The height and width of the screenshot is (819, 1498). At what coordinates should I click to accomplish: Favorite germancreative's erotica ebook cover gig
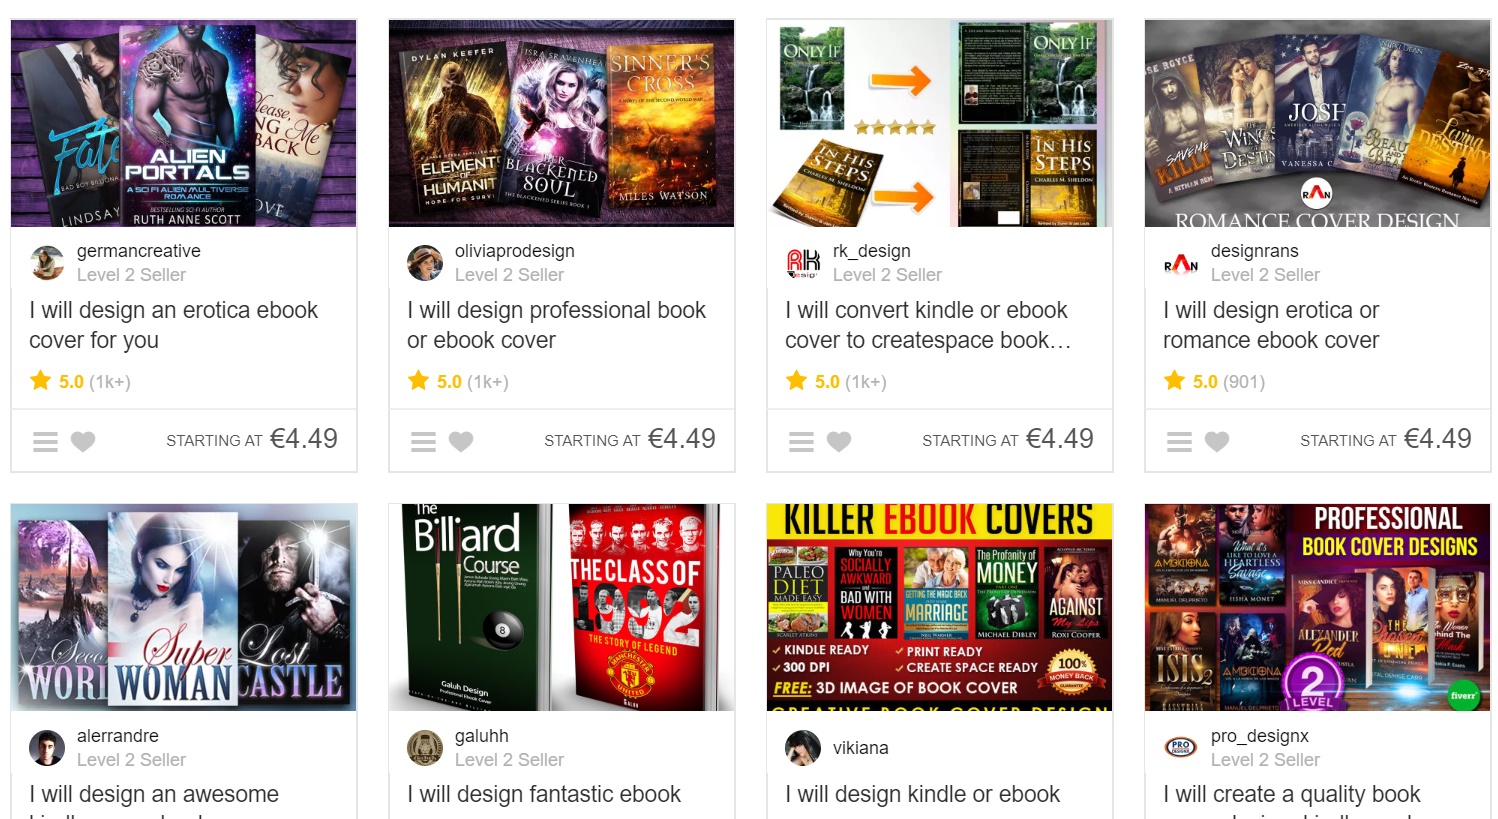click(83, 441)
